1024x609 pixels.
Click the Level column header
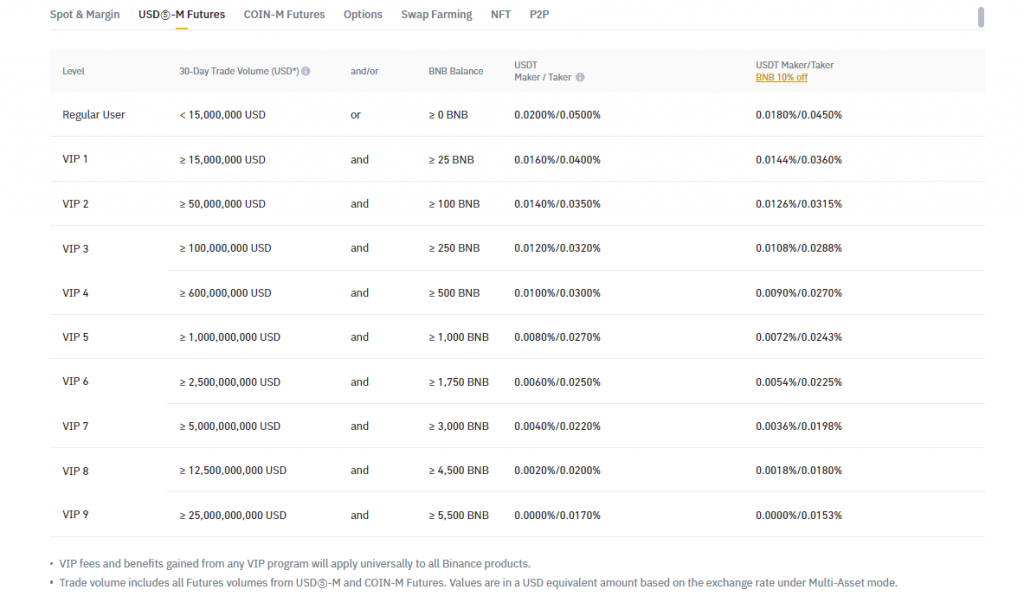click(73, 72)
